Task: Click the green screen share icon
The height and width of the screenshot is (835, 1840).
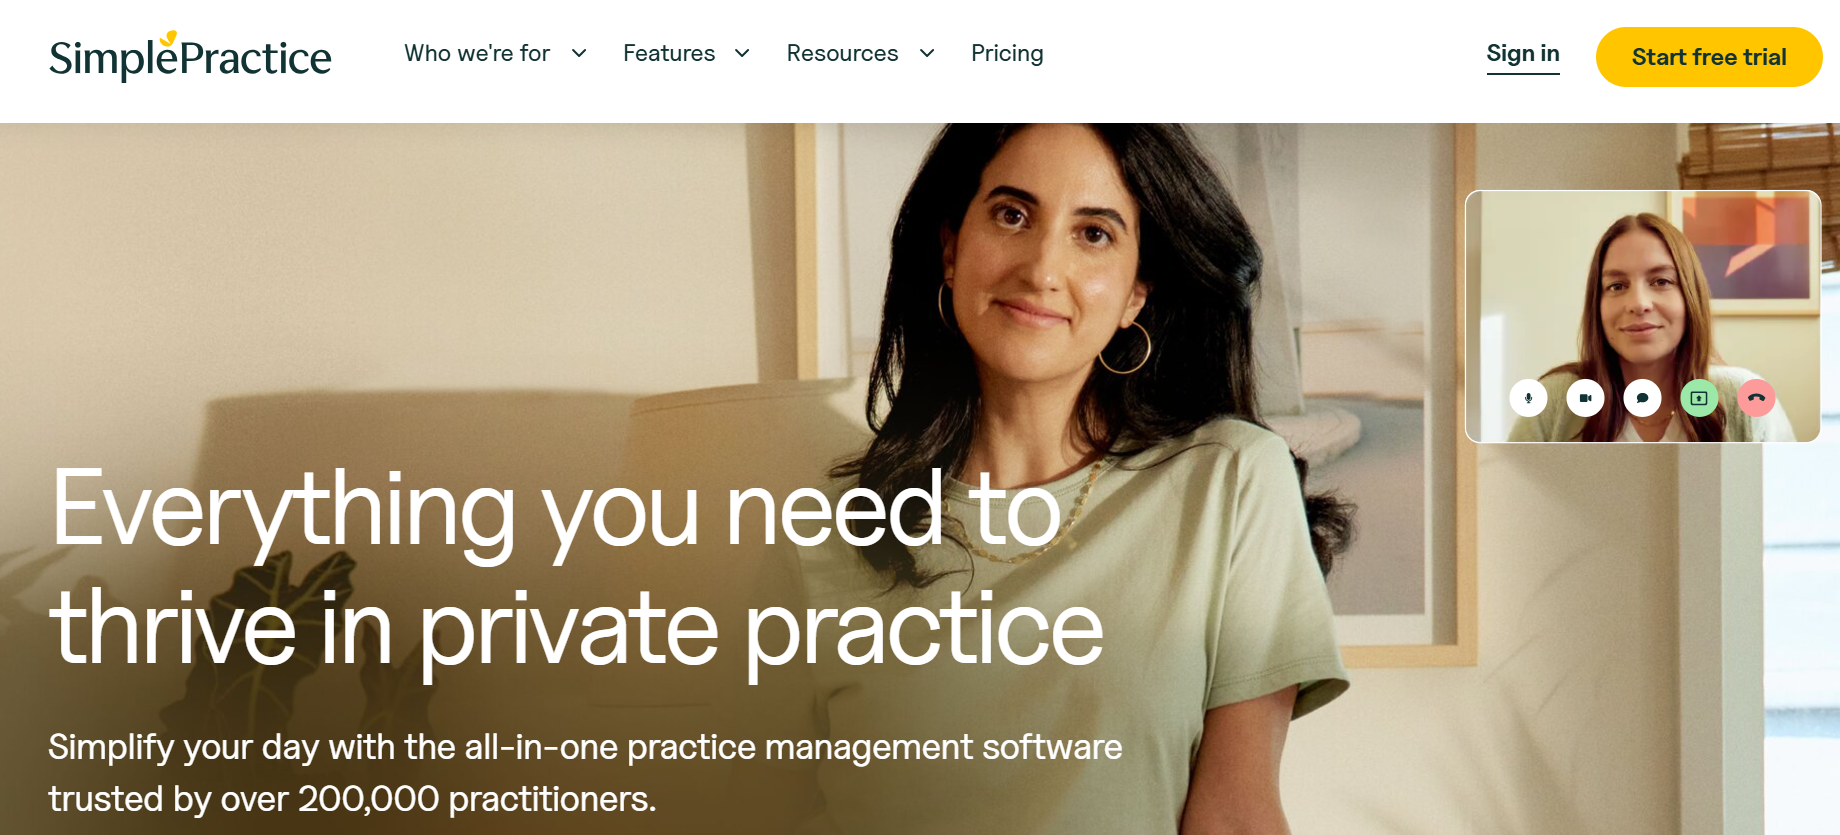Action: point(1699,398)
